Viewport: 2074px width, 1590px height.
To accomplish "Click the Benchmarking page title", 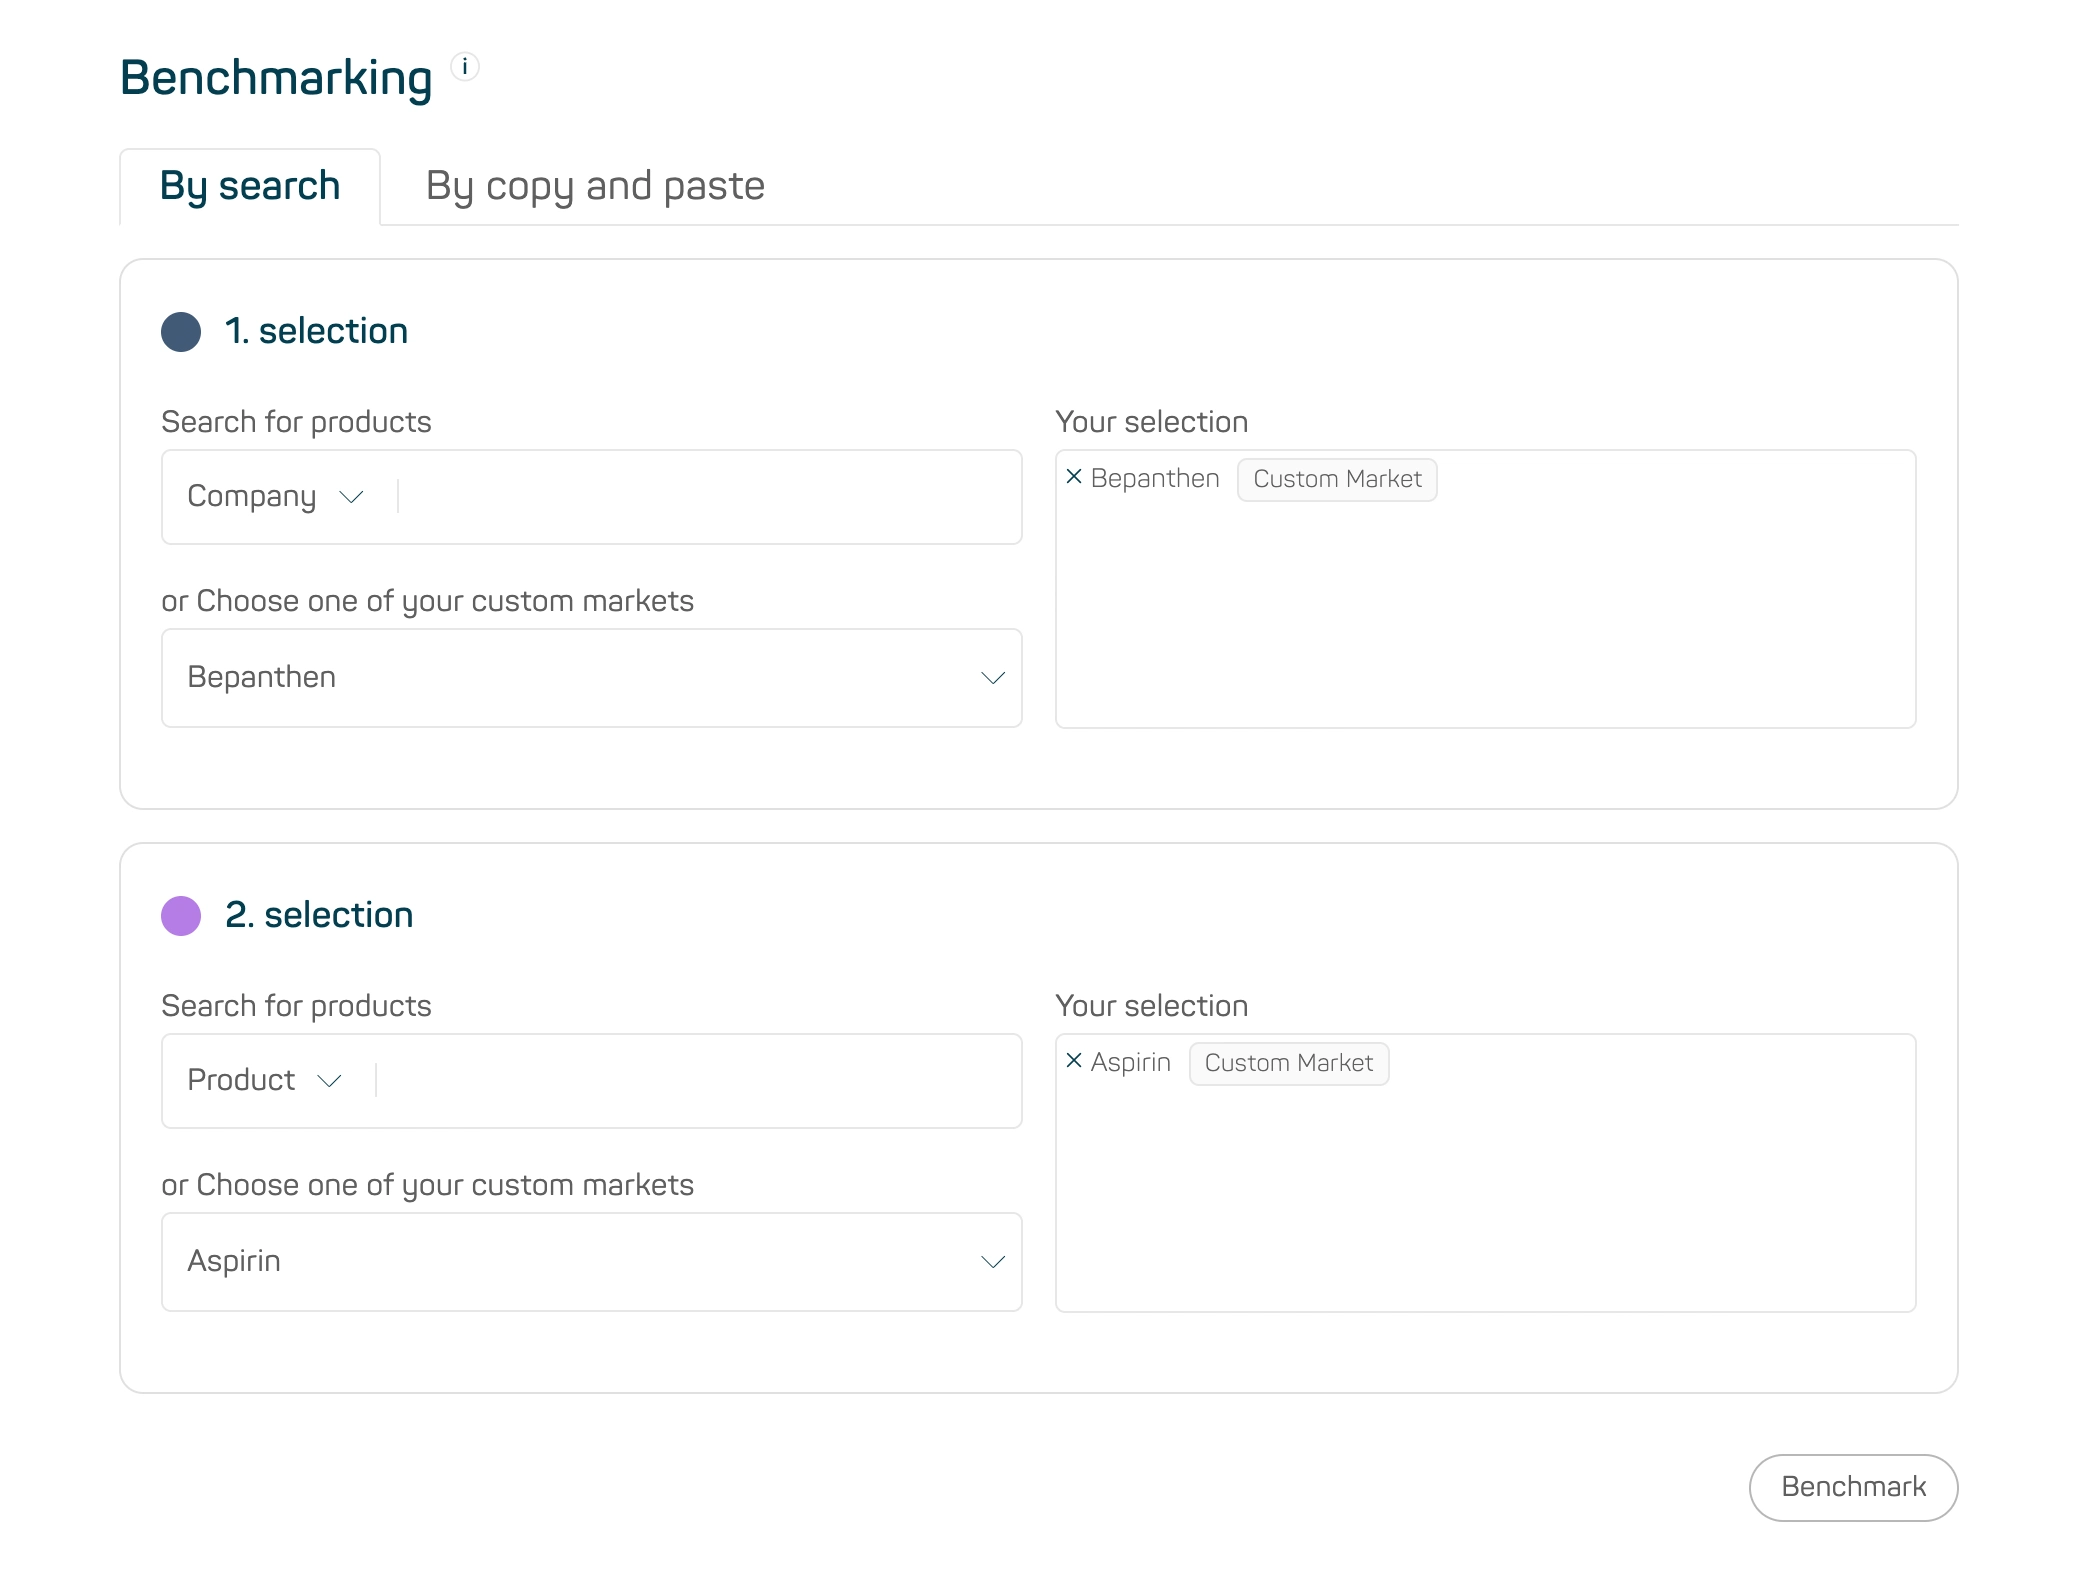I will [x=276, y=78].
